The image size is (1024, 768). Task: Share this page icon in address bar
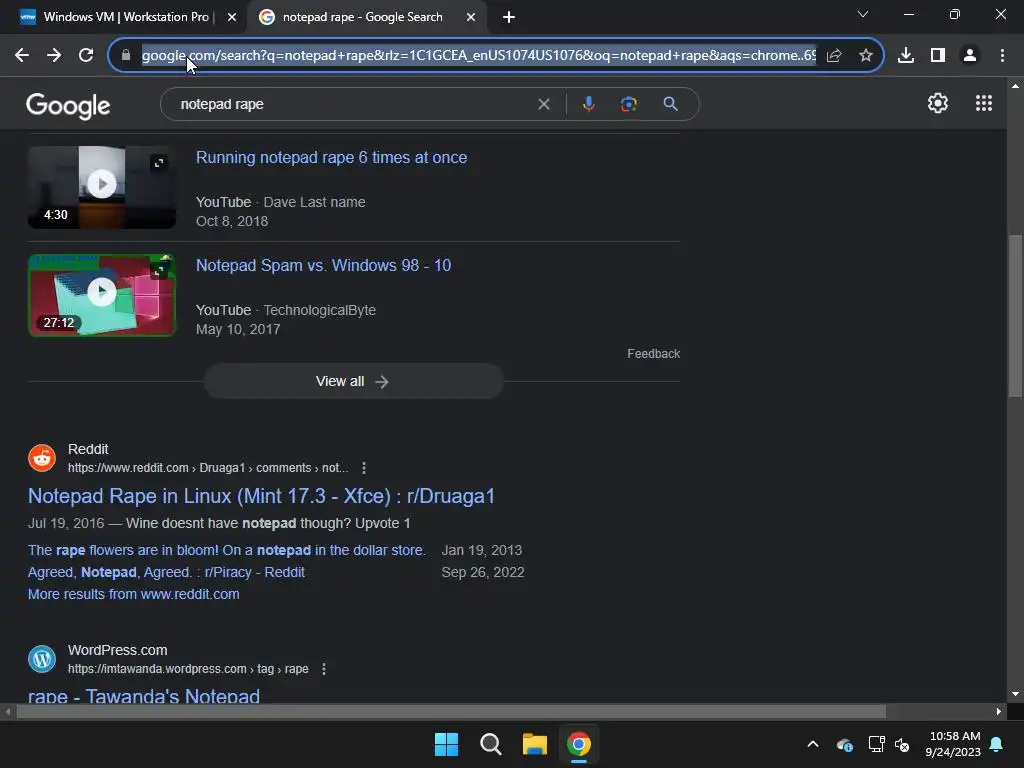(834, 56)
